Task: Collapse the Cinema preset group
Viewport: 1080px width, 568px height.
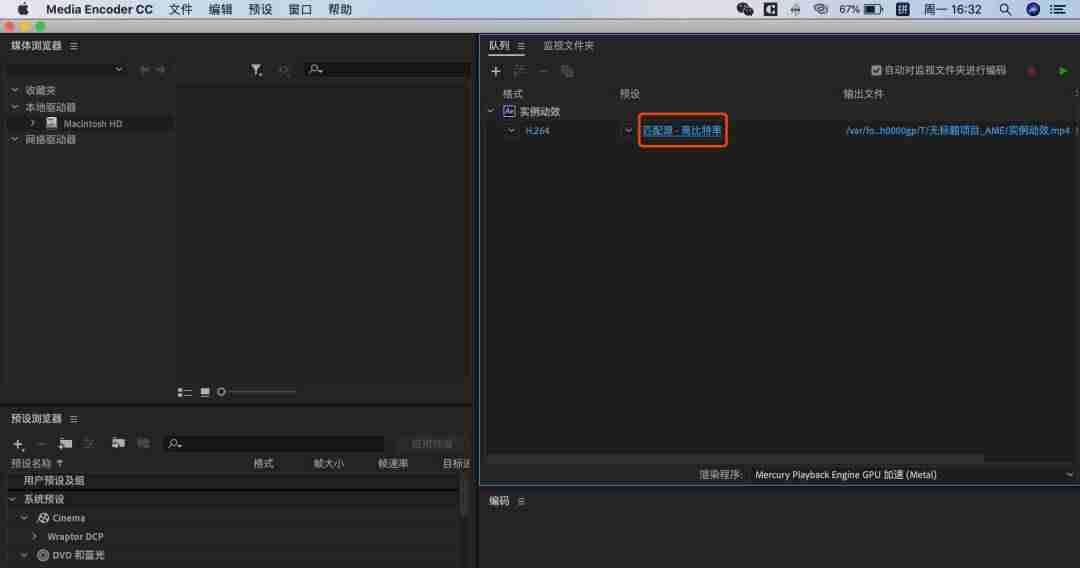Action: 24,518
